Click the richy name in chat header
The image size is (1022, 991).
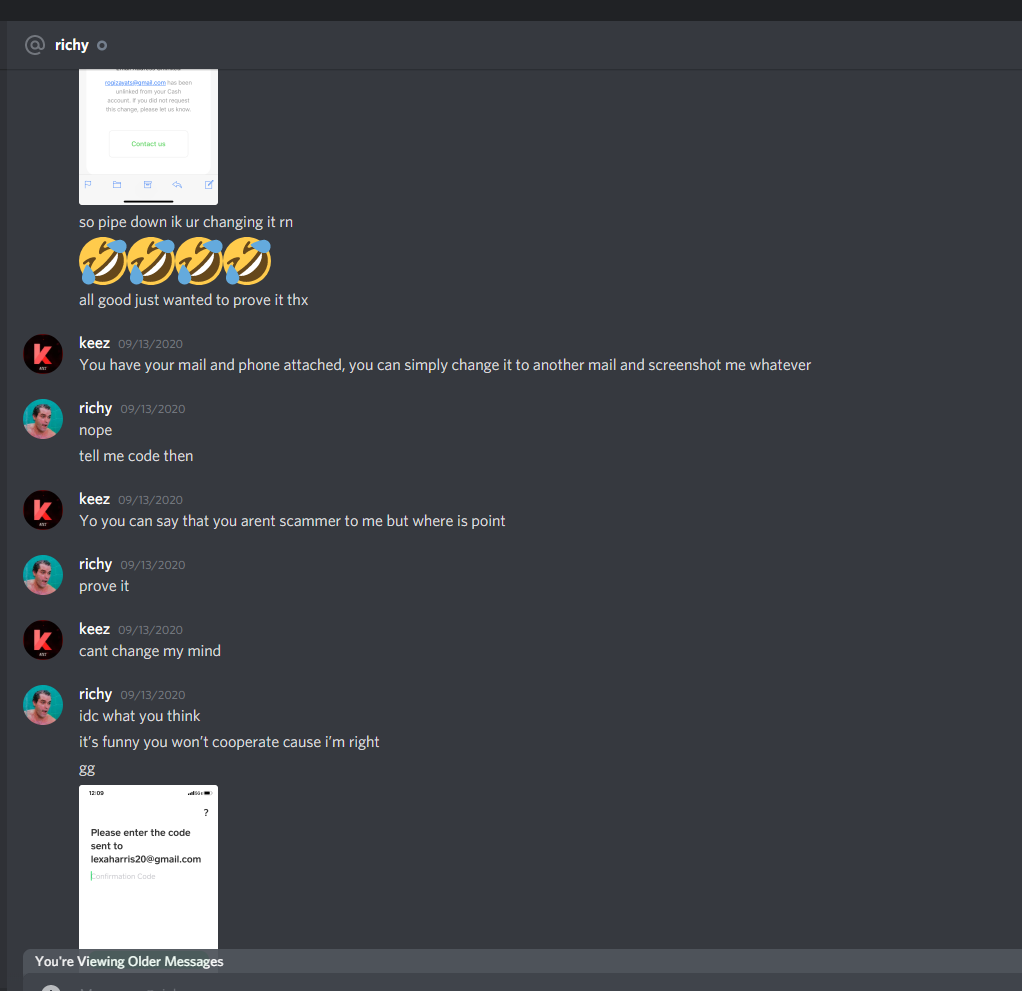click(x=72, y=45)
